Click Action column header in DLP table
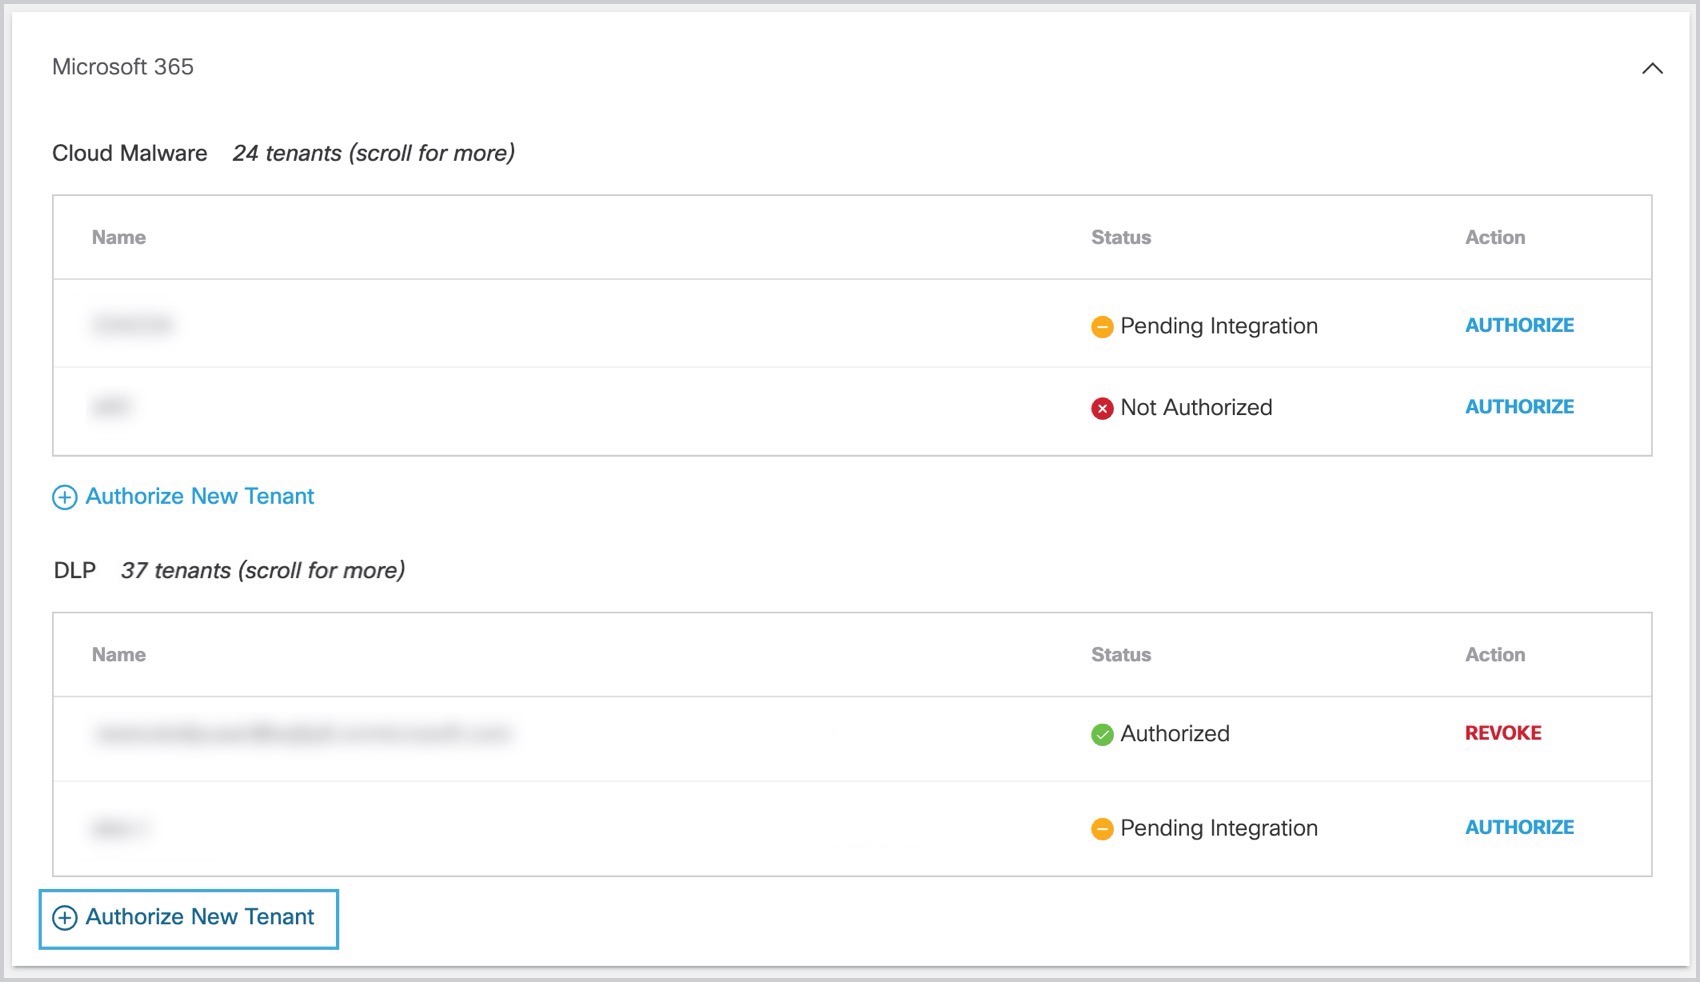This screenshot has height=982, width=1700. (x=1495, y=654)
